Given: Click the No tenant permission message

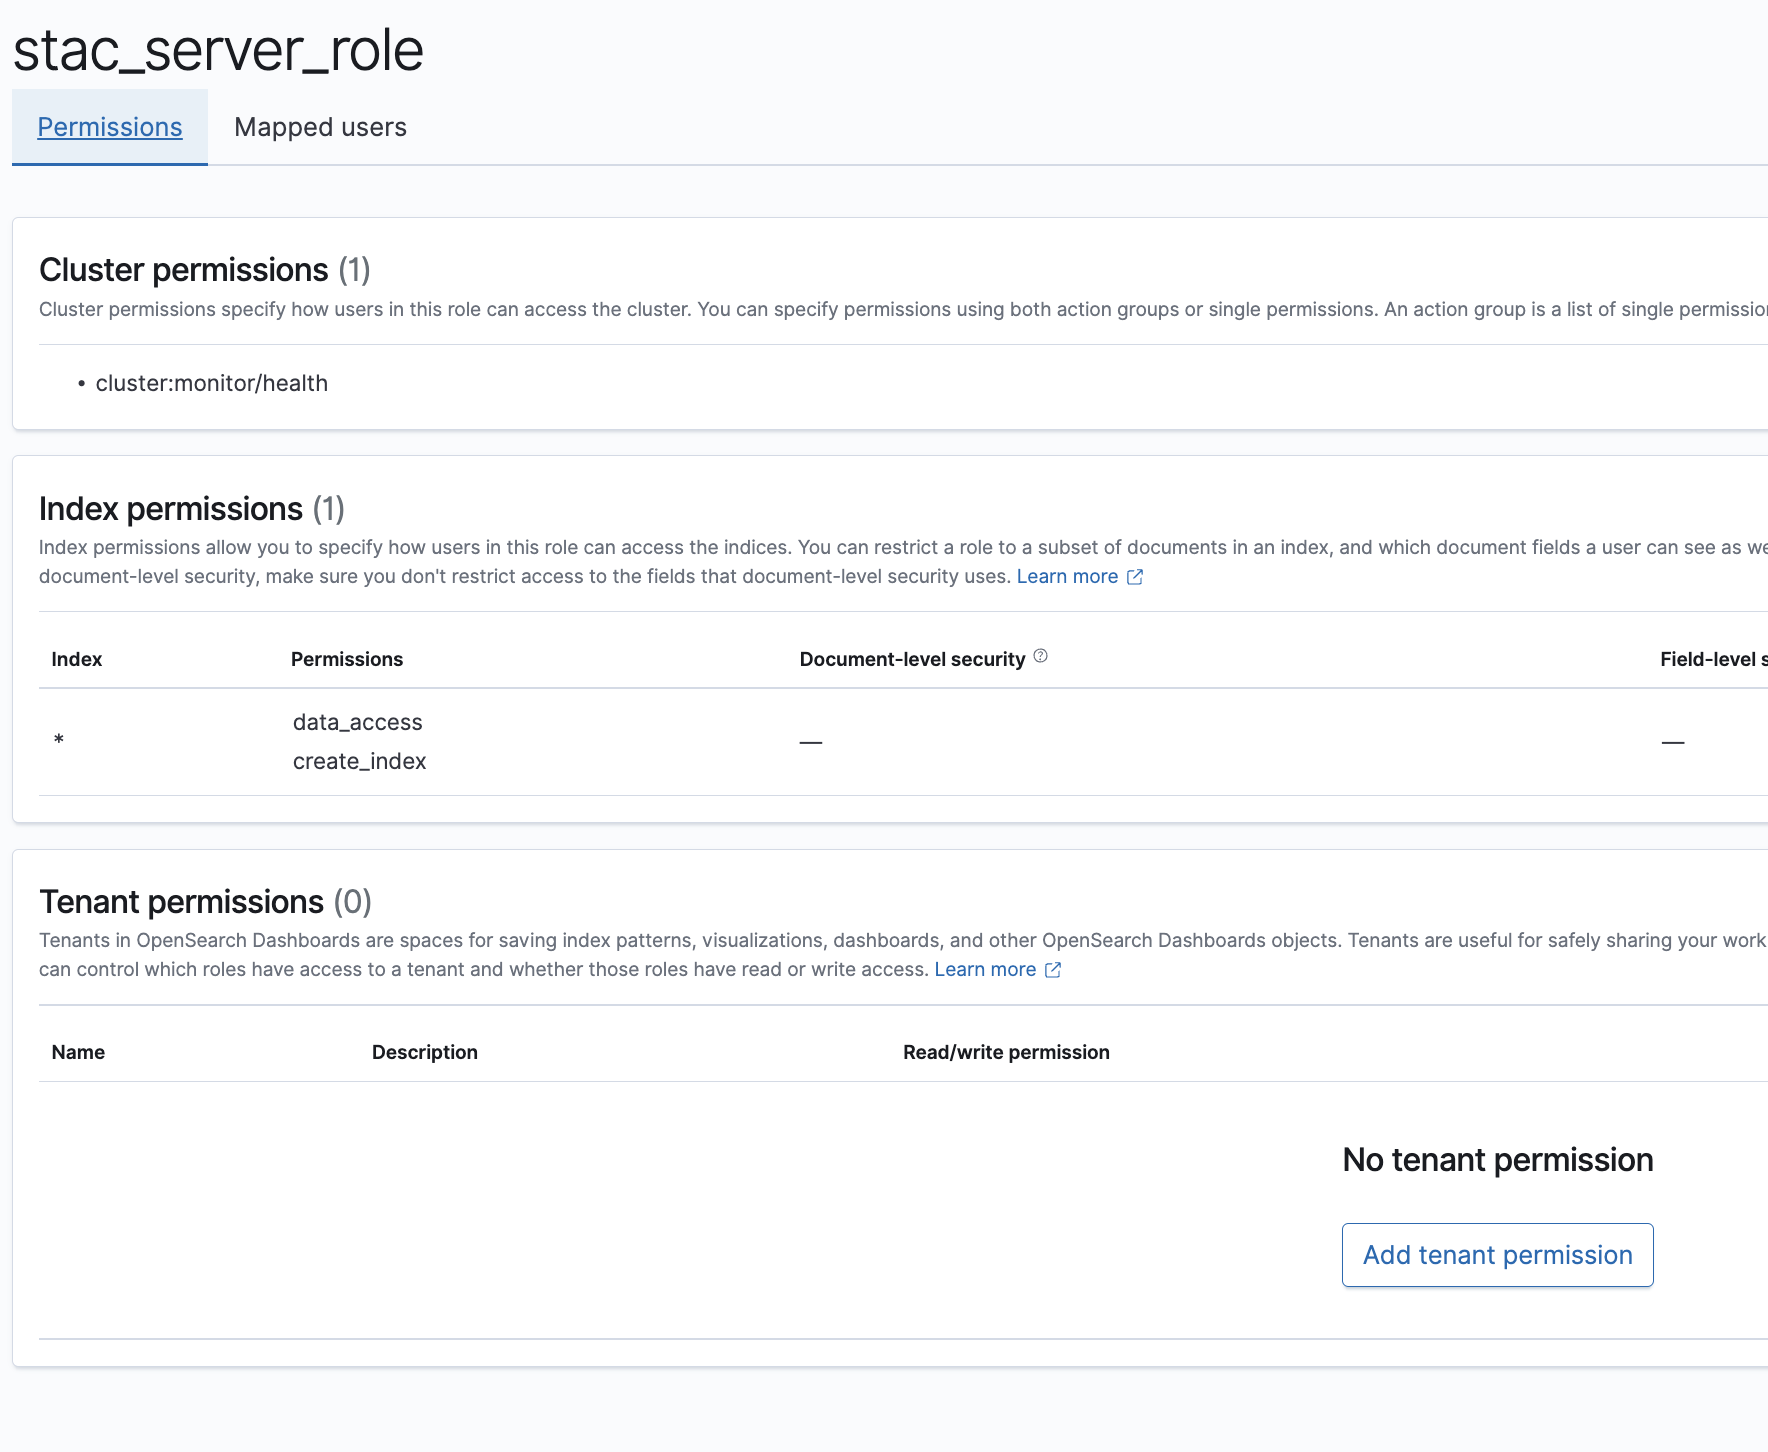Looking at the screenshot, I should 1497,1160.
